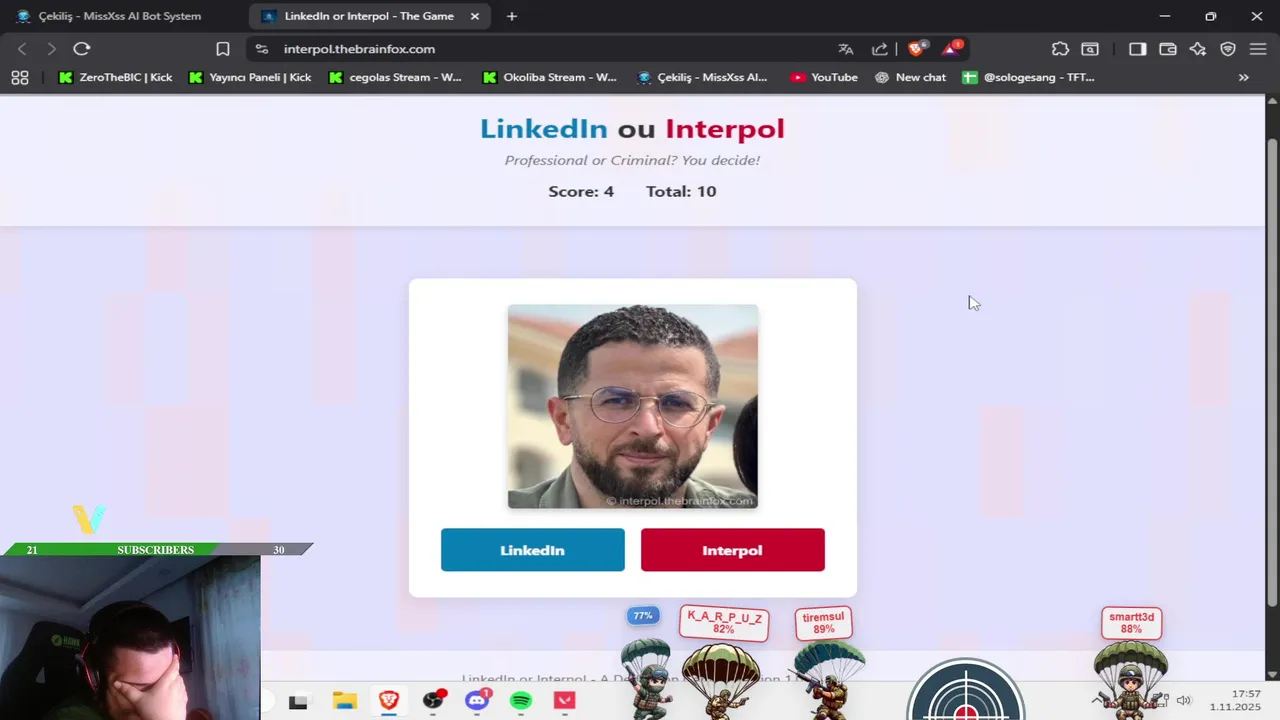The image size is (1280, 720).
Task: Open the Valorant taskbar icon
Action: (565, 701)
